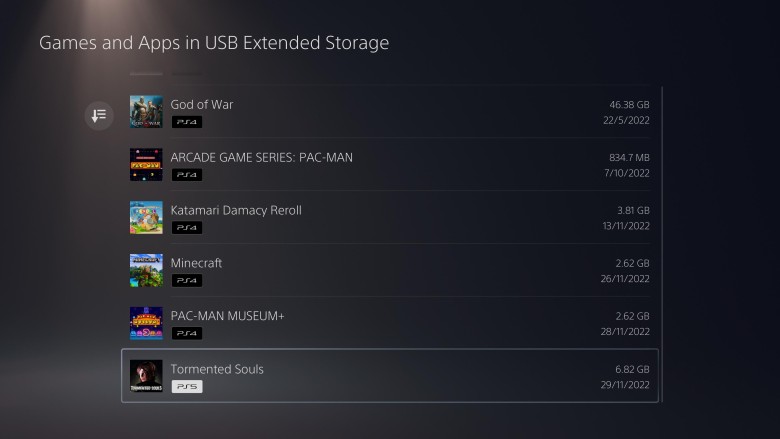Select the God of War title
Viewport: 780px width, 439px height.
202,104
